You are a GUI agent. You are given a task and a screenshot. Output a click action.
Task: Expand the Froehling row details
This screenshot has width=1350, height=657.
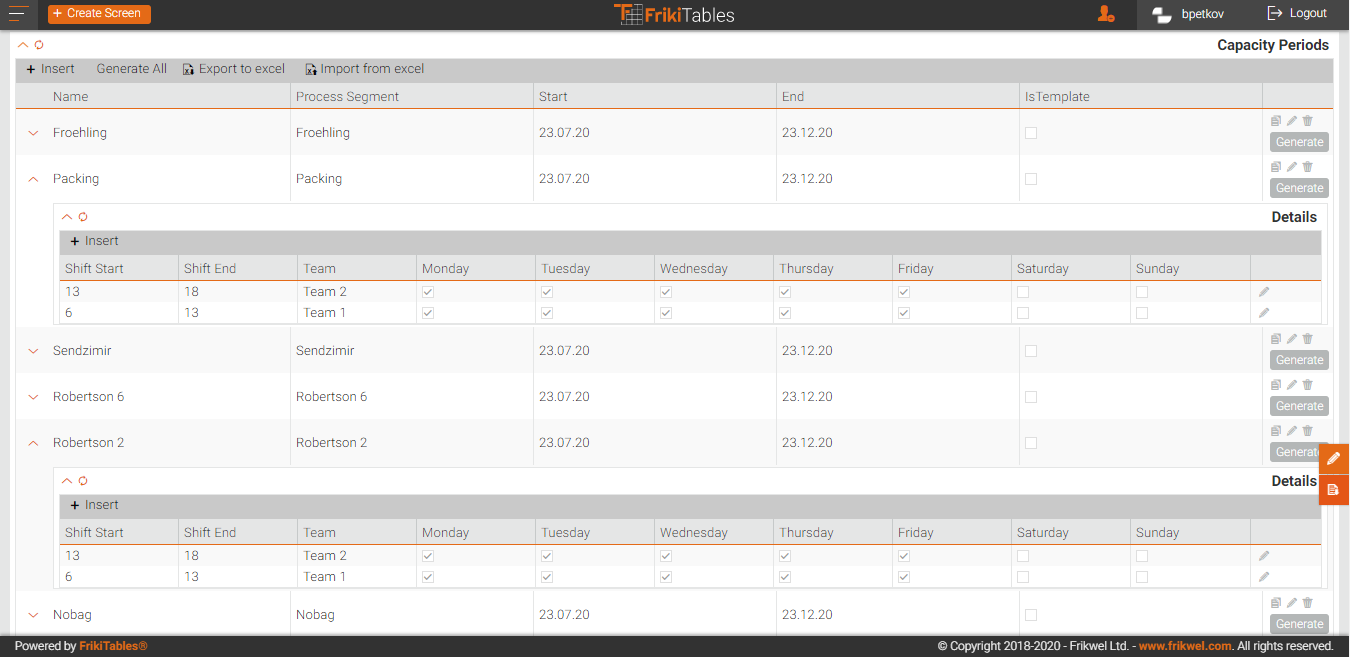[x=33, y=133]
